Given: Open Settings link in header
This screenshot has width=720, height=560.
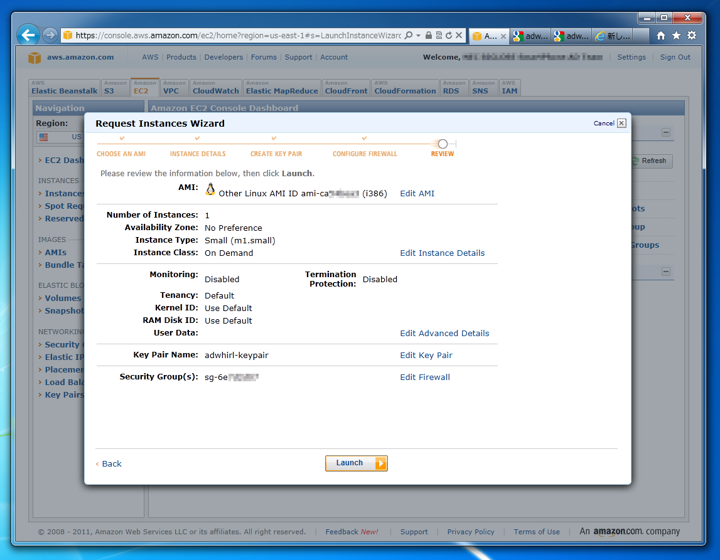Looking at the screenshot, I should (x=631, y=57).
